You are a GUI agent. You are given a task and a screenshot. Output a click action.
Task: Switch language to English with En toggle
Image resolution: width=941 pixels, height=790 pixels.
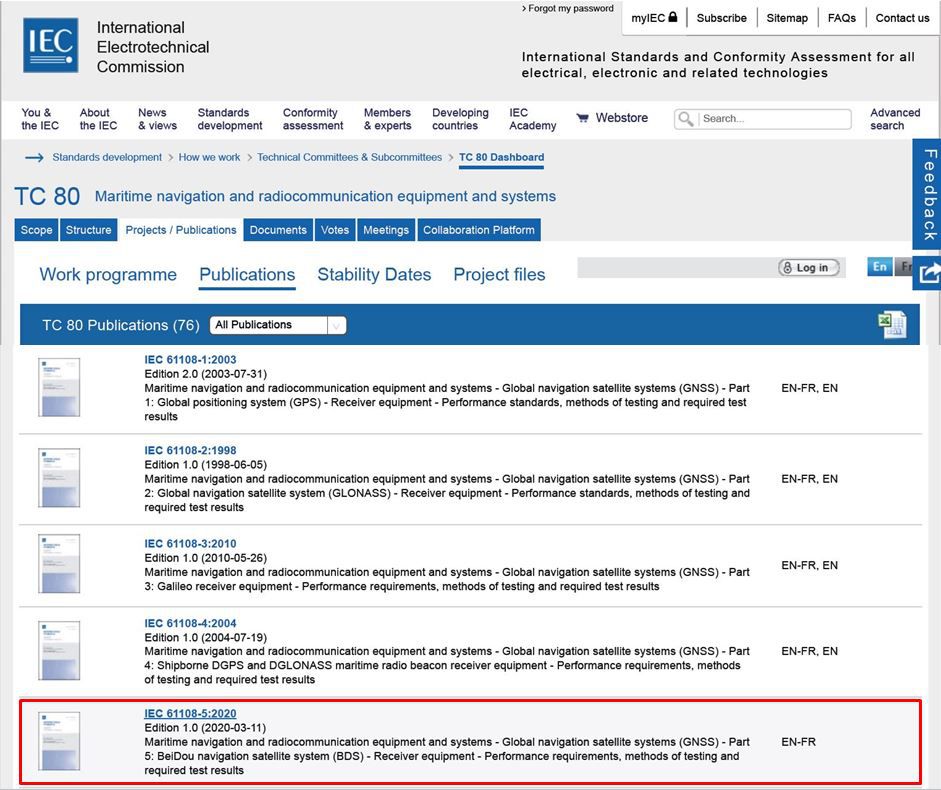[x=879, y=267]
